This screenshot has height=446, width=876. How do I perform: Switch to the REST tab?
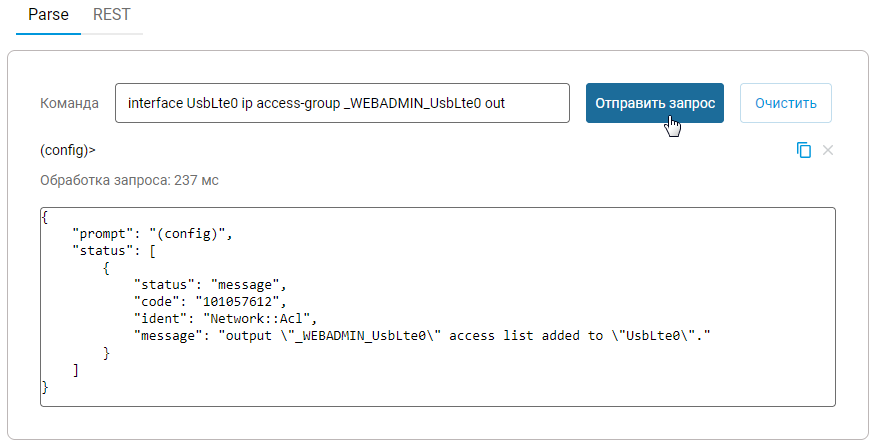pos(112,16)
